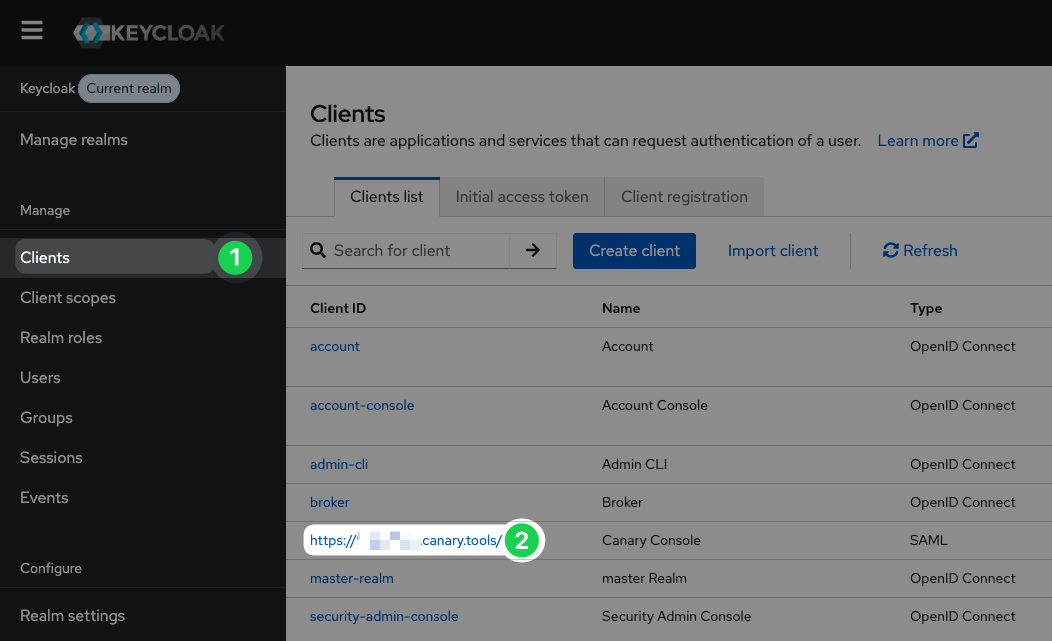Select the Account name cell
Image resolution: width=1052 pixels, height=641 pixels.
click(627, 346)
